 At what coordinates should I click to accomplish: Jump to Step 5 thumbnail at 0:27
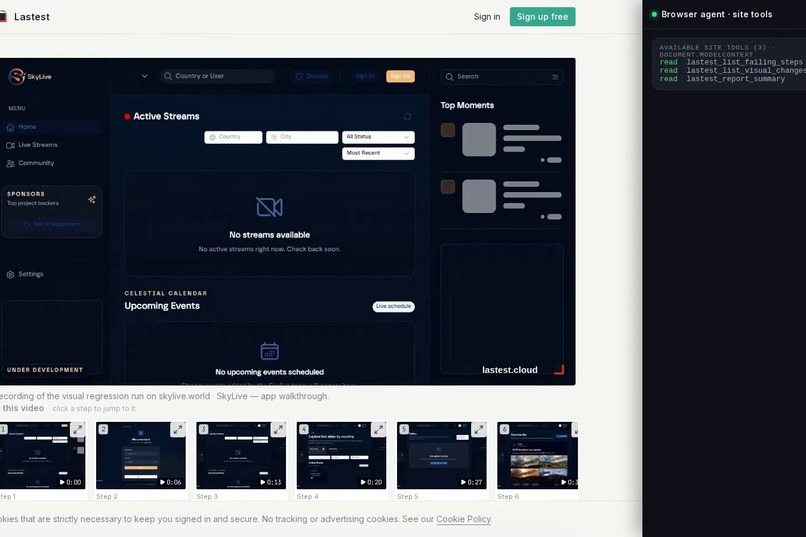click(442, 455)
